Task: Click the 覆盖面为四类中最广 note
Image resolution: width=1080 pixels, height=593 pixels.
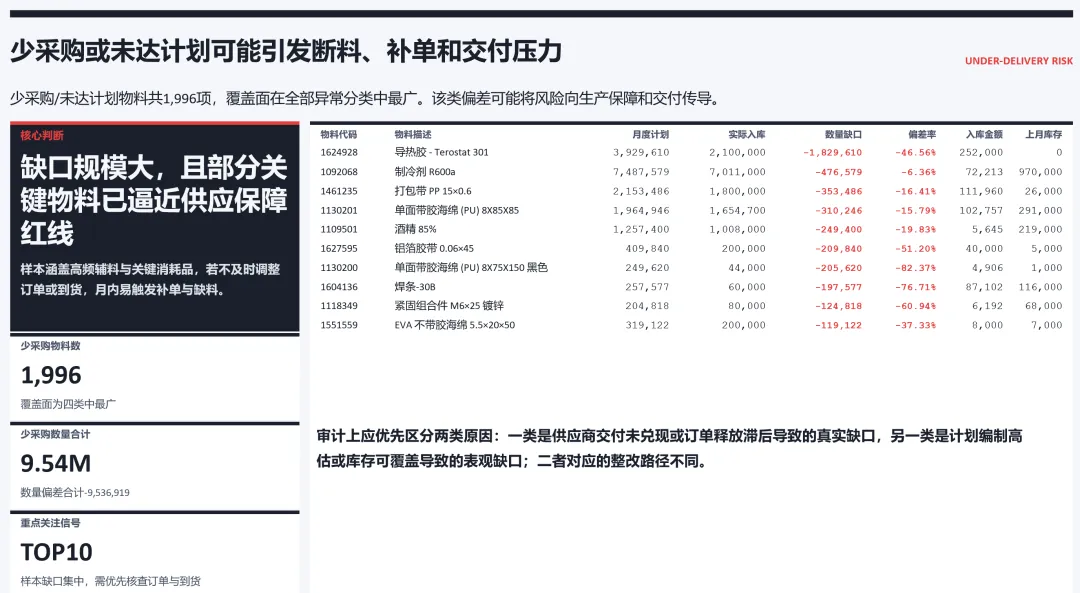Action: [x=68, y=404]
